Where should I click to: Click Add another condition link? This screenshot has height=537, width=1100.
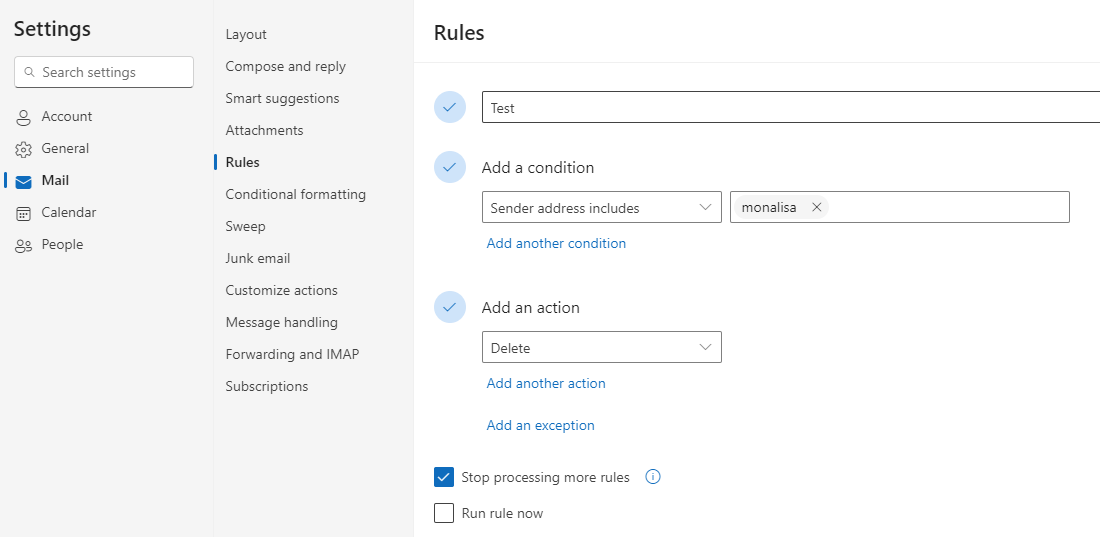tap(556, 243)
